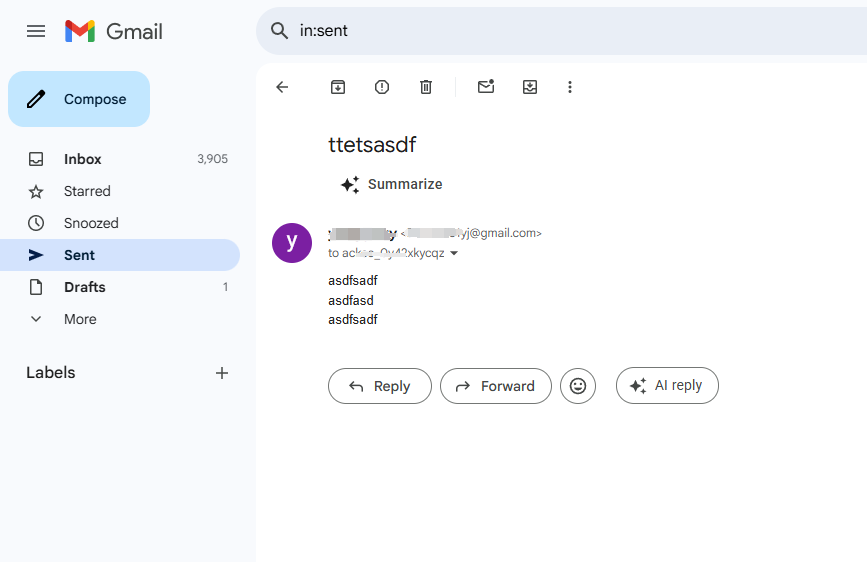This screenshot has width=867, height=562.
Task: Add emoji reaction with smiley icon
Action: pos(578,386)
